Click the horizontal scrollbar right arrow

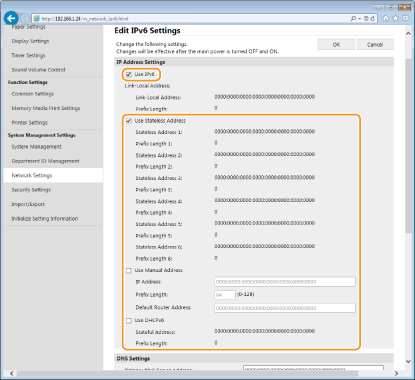click(x=396, y=373)
